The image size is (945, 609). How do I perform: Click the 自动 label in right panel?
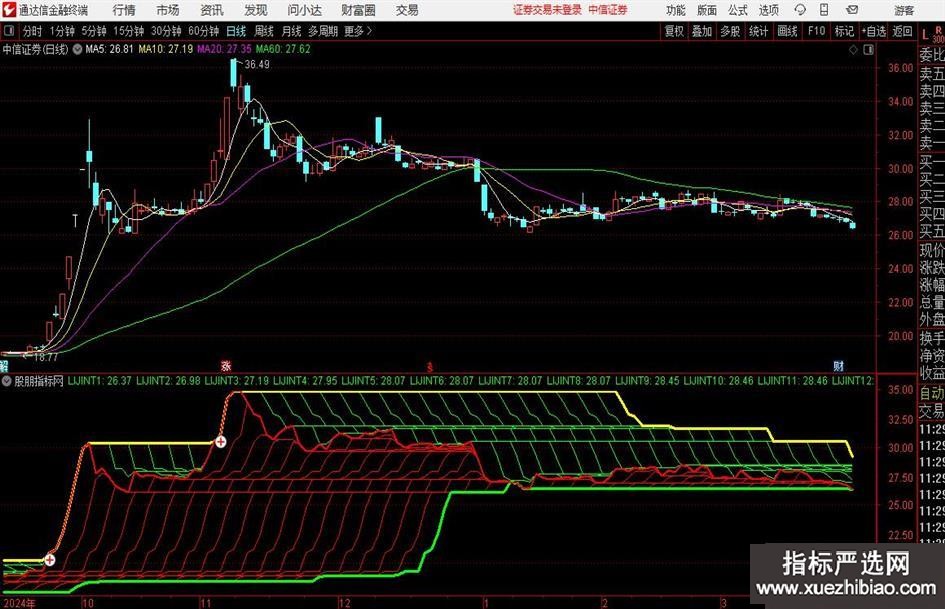coord(932,393)
